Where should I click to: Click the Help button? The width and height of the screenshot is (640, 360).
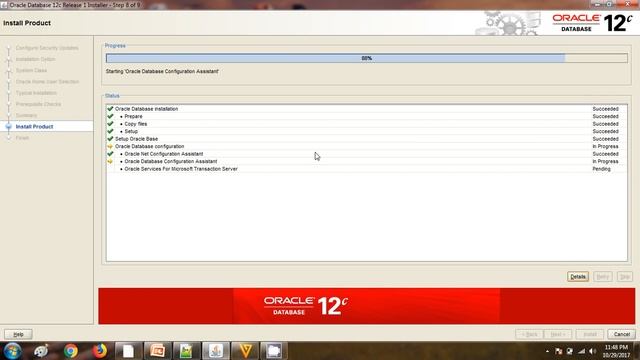18,334
